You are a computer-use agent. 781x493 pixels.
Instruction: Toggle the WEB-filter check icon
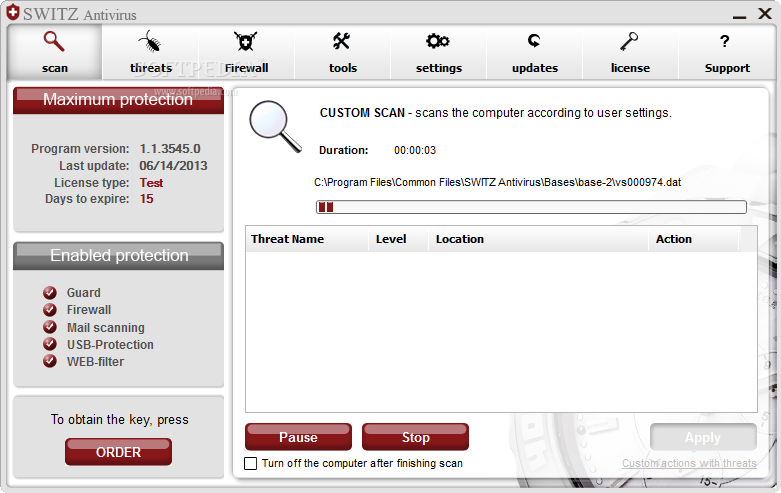50,361
